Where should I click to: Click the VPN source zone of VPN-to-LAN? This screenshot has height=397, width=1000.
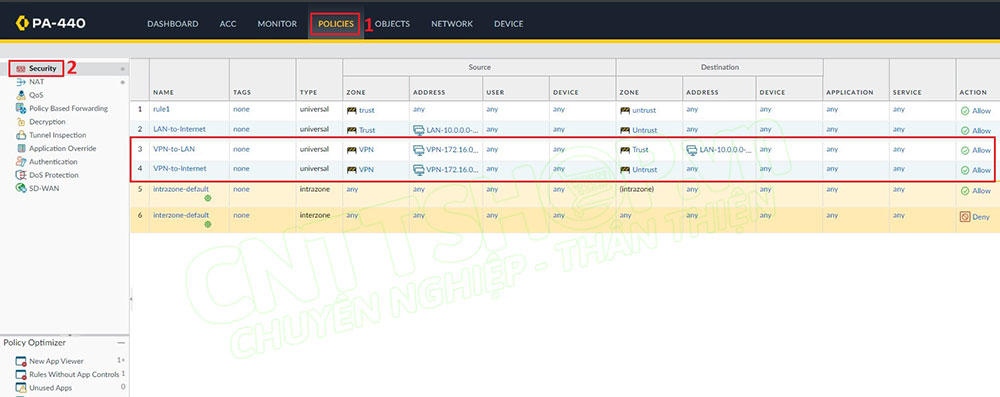pyautogui.click(x=360, y=150)
